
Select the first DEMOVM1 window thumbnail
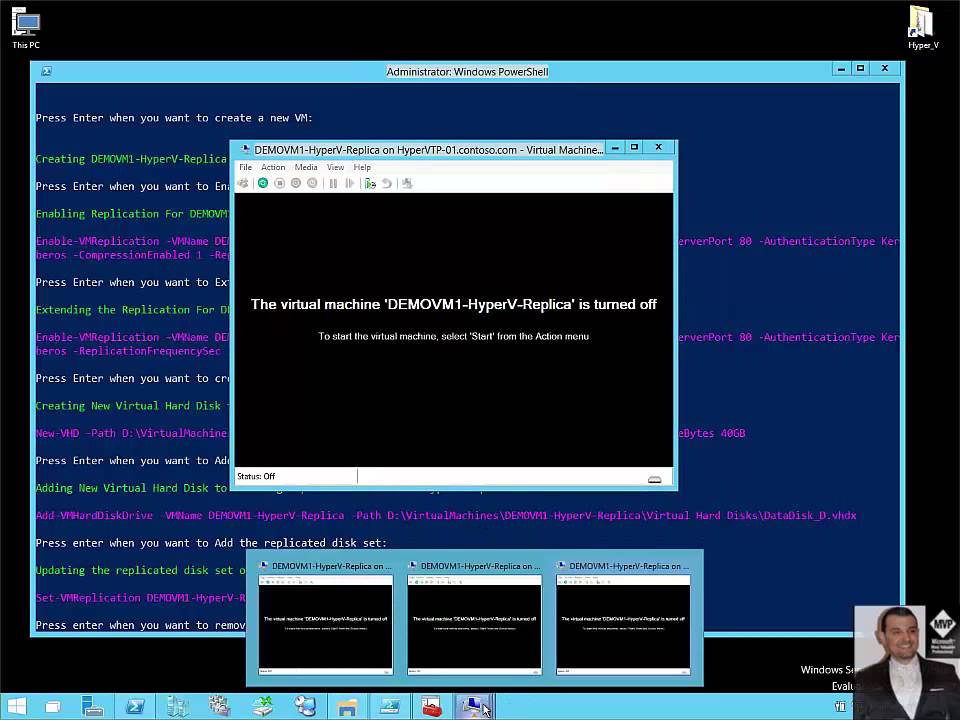tap(325, 620)
